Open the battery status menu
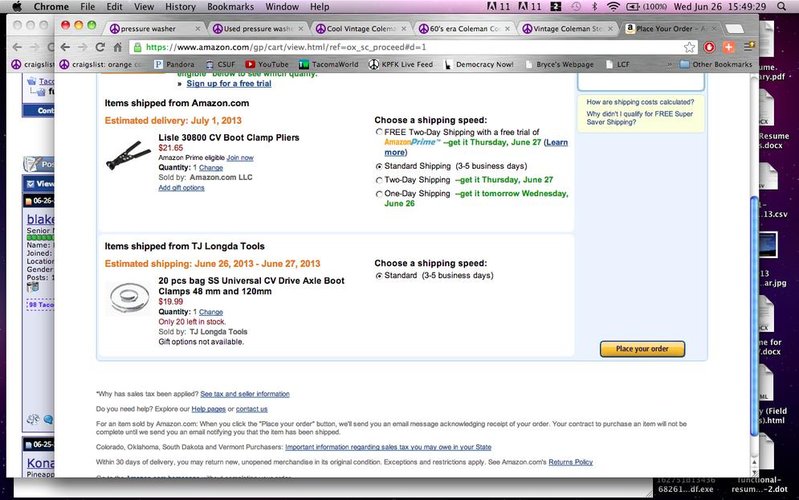 [646, 7]
